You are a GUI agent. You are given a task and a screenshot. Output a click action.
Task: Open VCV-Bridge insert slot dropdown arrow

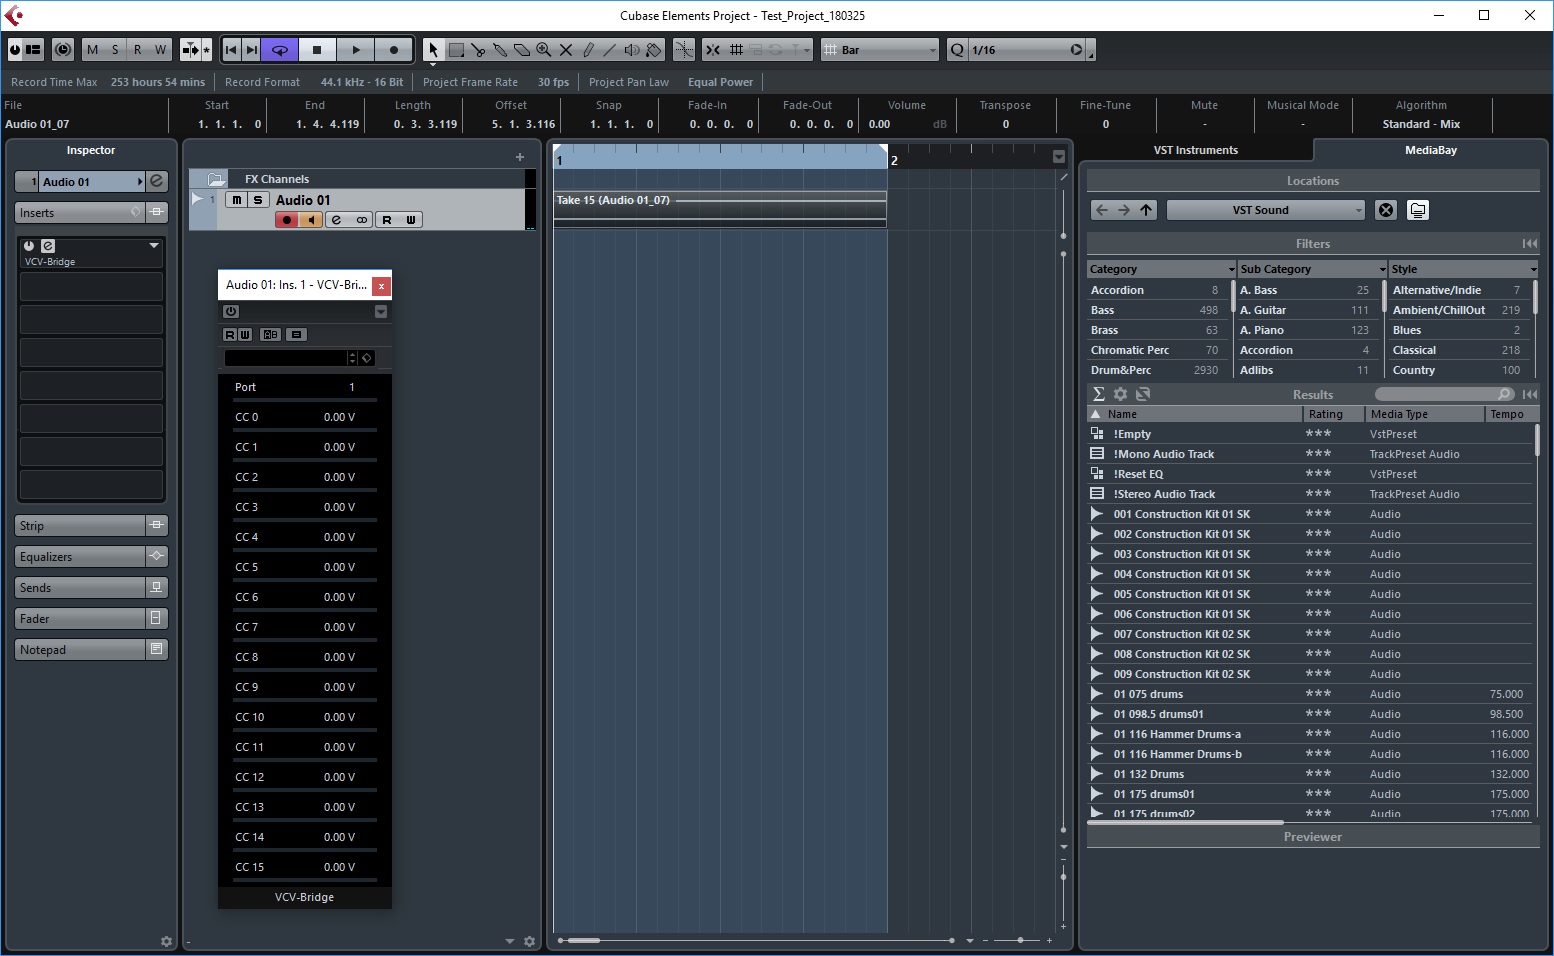click(154, 245)
